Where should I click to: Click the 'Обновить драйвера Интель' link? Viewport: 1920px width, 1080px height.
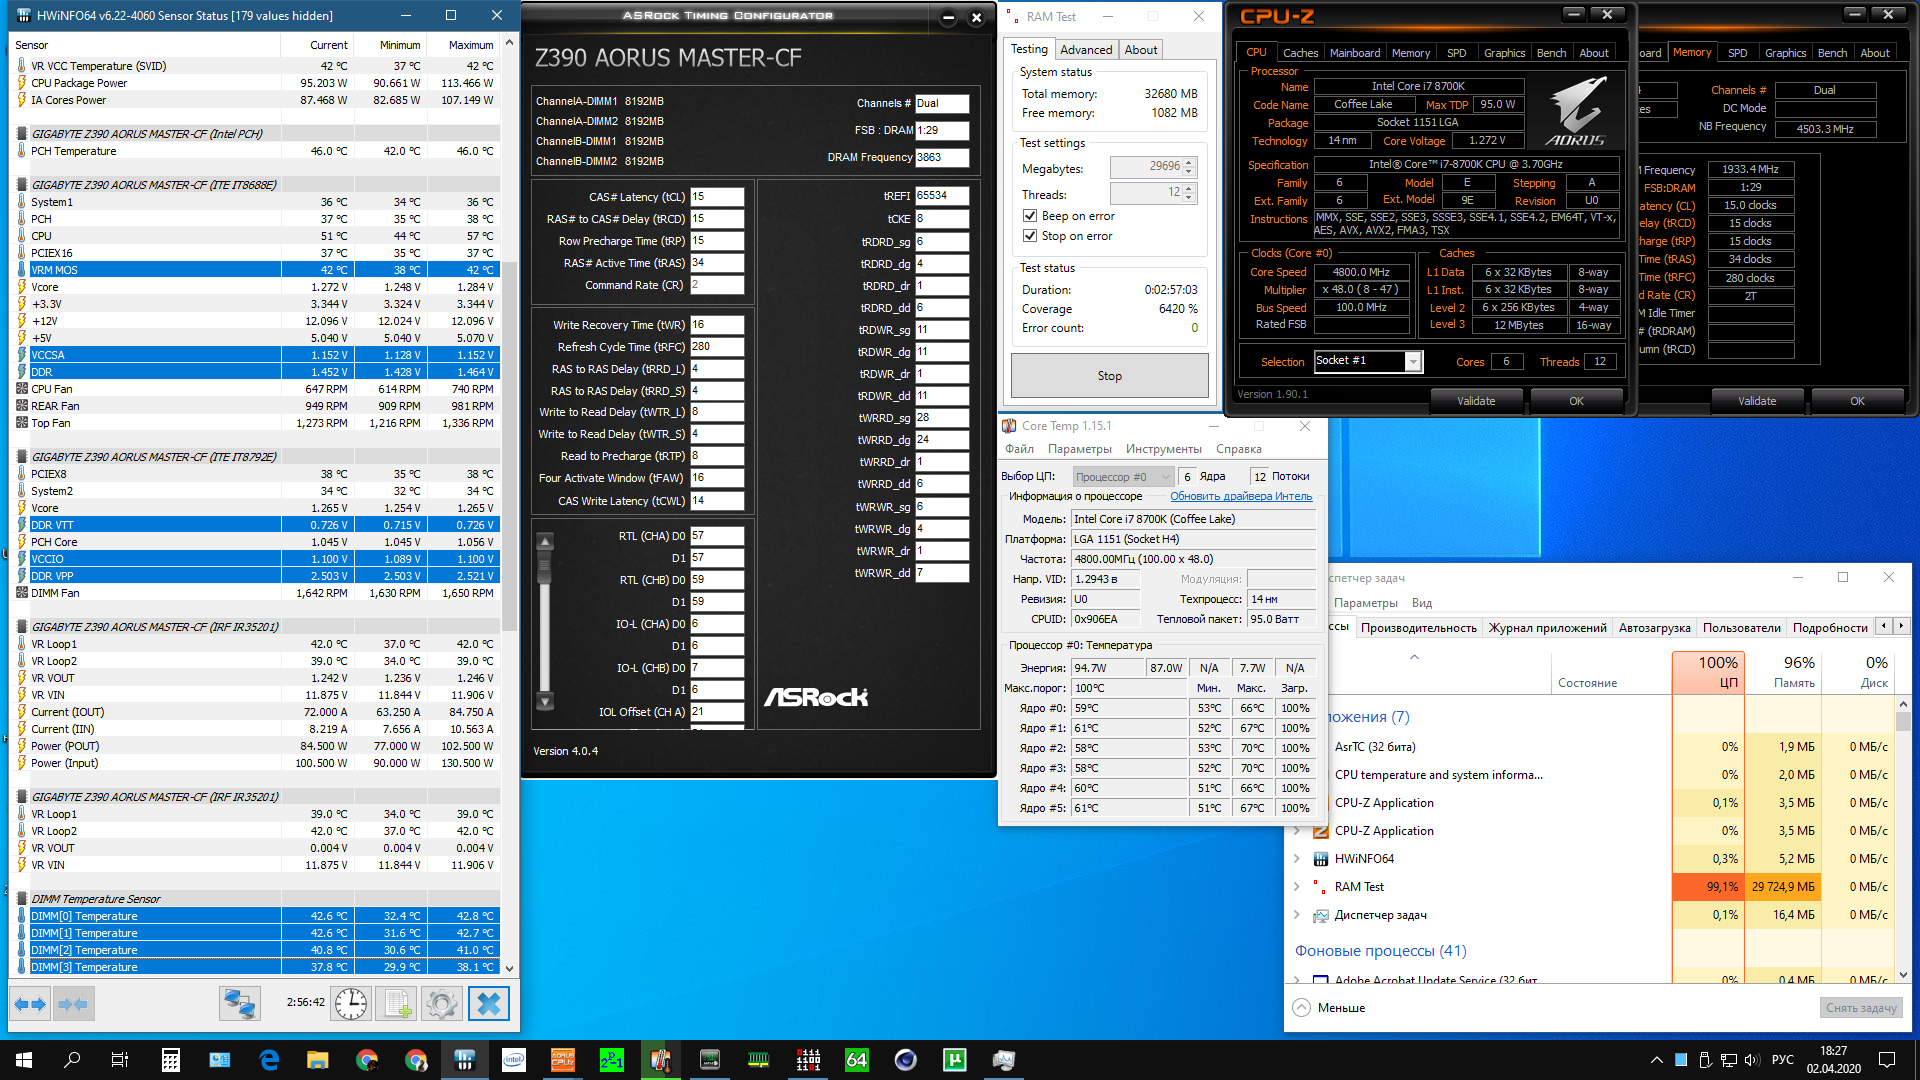point(1240,497)
